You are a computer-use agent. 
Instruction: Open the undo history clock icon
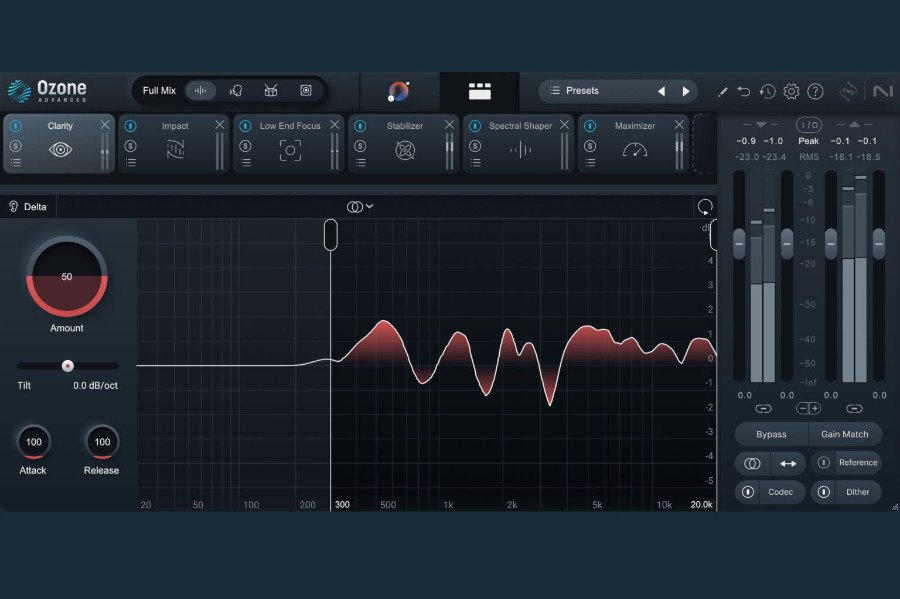pyautogui.click(x=767, y=91)
